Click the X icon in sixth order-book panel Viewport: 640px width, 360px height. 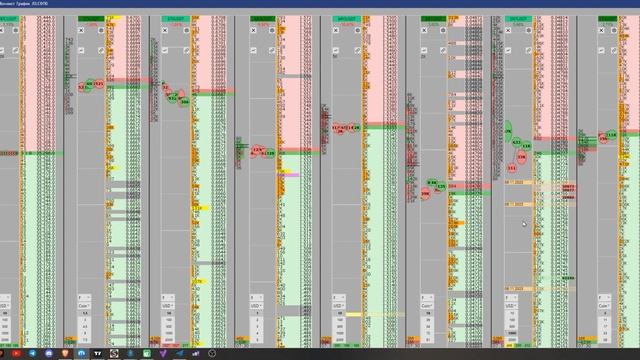coord(424,30)
